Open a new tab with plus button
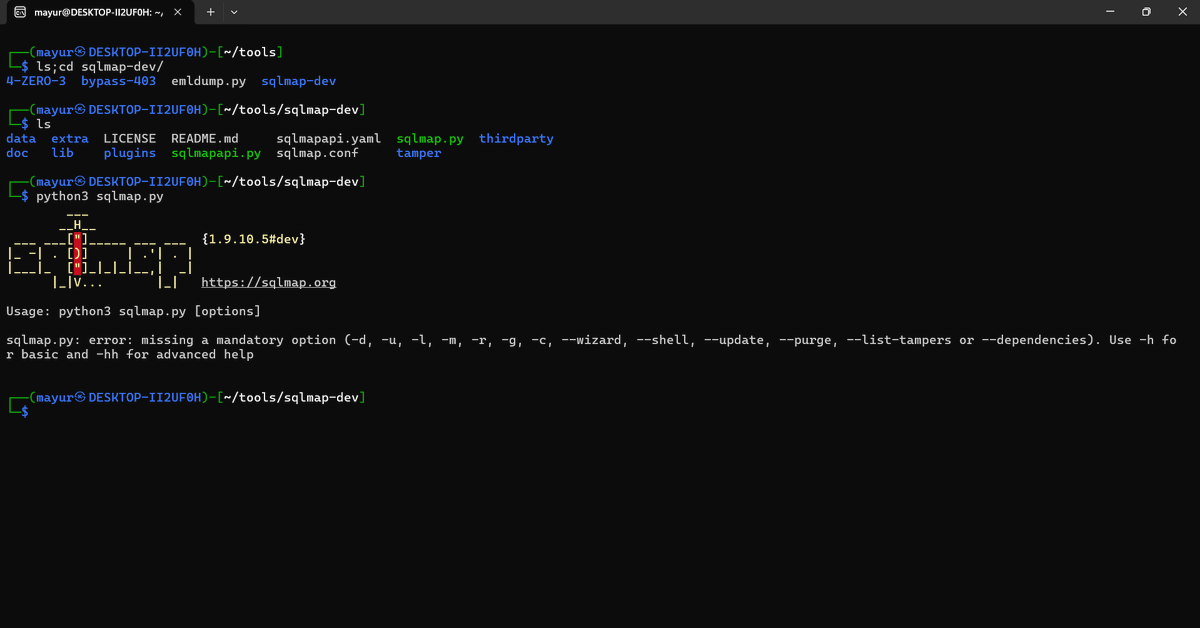The height and width of the screenshot is (628, 1200). 211,12
